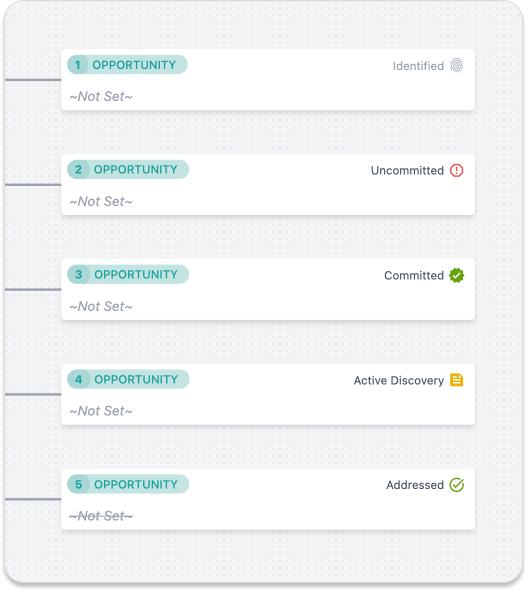Image resolution: width=527 pixels, height=591 pixels.
Task: Click the opportunity 4 label pill
Action: coord(128,380)
